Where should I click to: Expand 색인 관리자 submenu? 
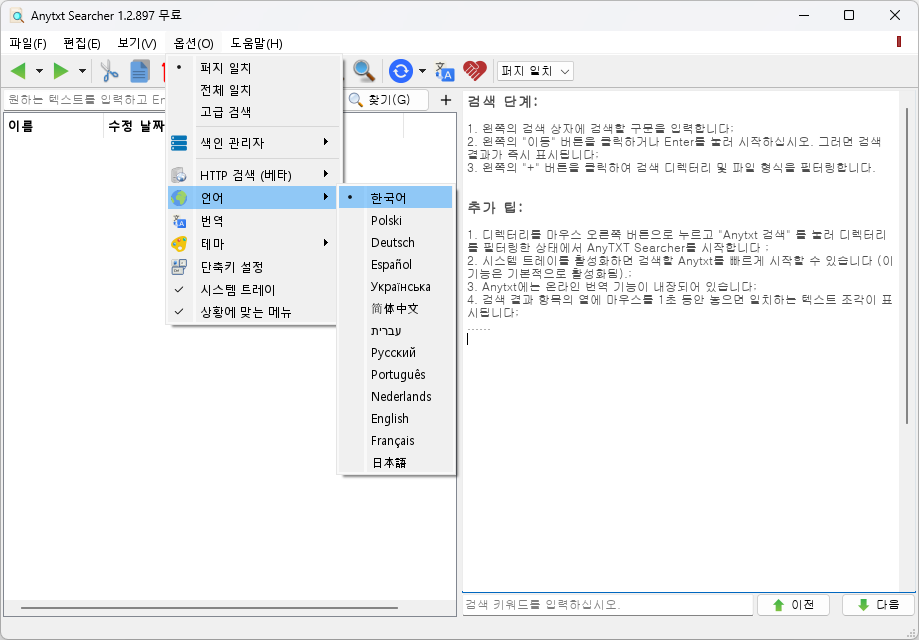tap(325, 142)
